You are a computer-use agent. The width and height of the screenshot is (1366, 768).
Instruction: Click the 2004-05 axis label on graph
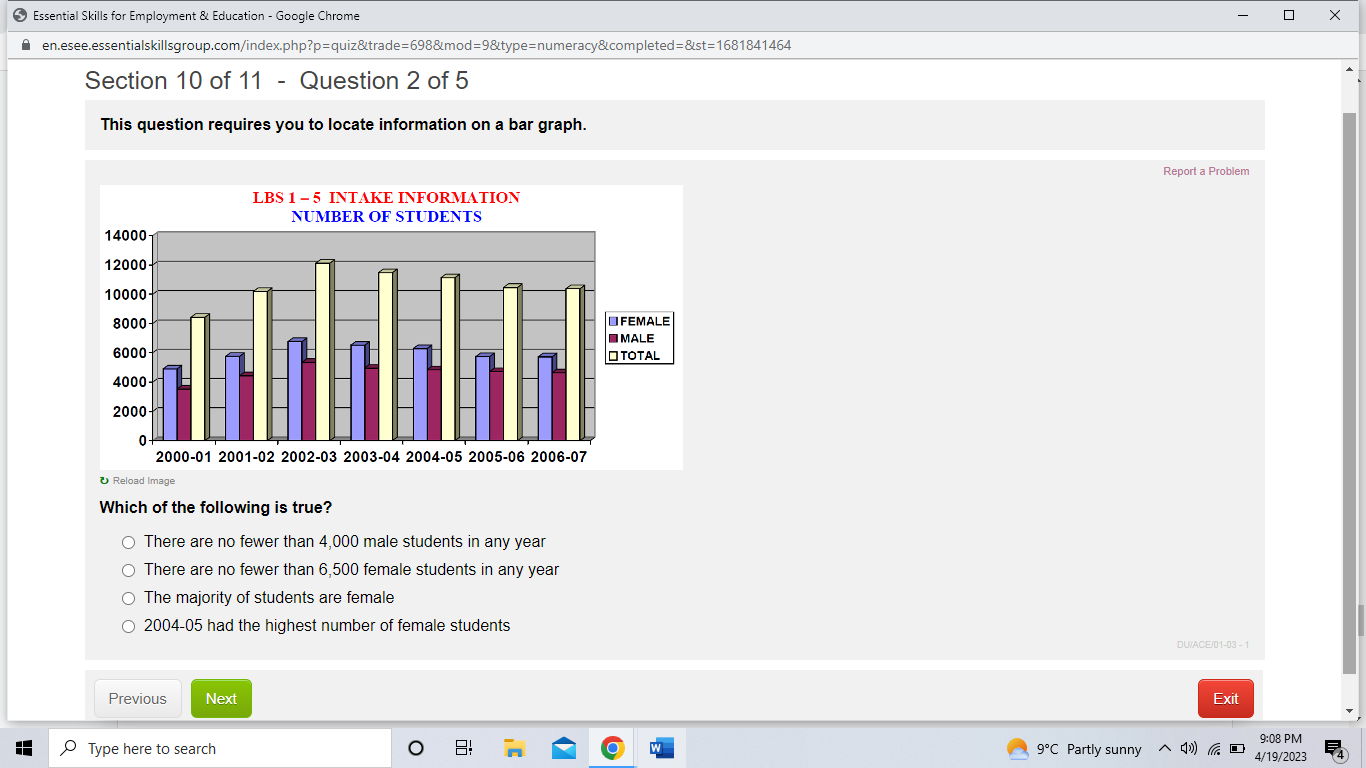434,457
